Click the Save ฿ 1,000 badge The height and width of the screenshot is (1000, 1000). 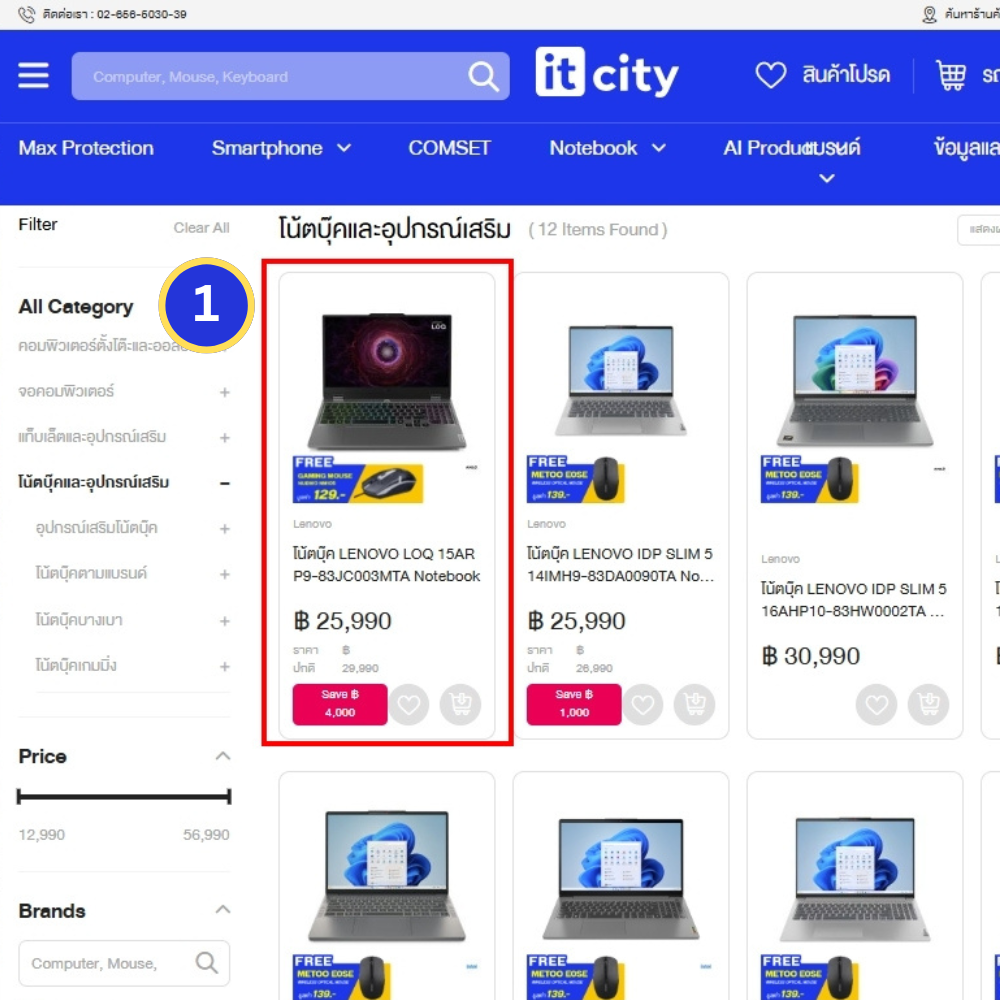coord(574,704)
